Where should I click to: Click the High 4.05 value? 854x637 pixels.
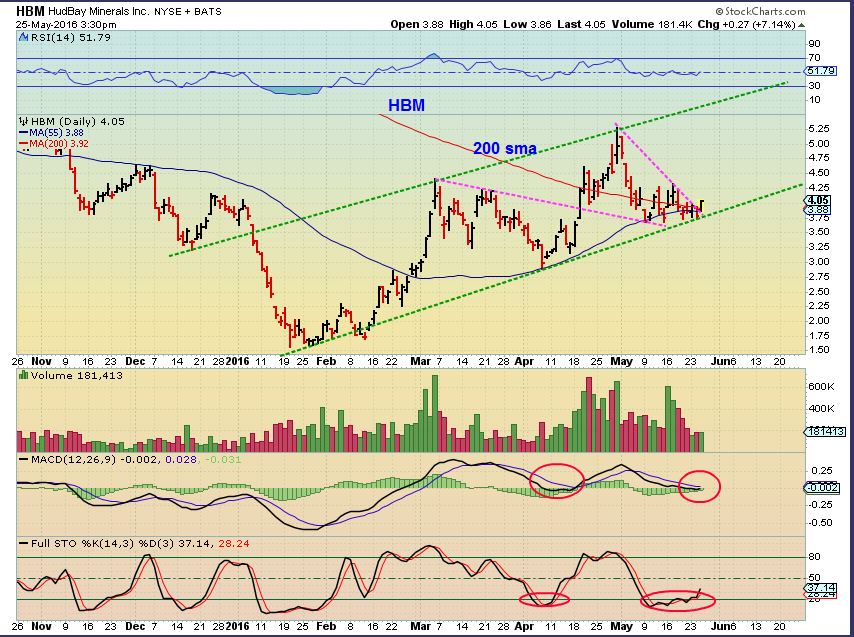pyautogui.click(x=473, y=24)
